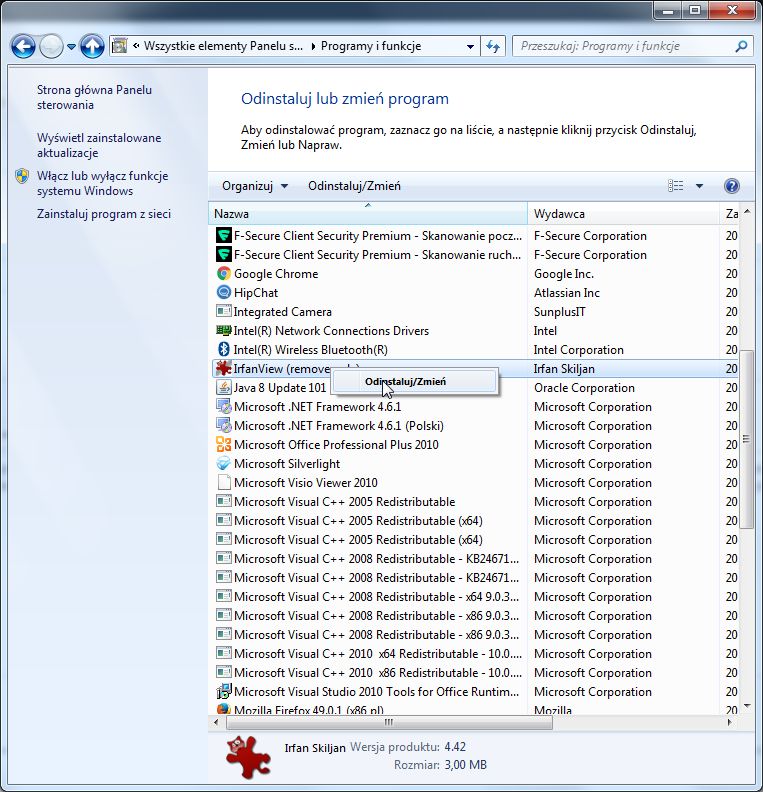Click the Bluetooth icon for Intel Wireless
Screen dimensions: 763x792
(224, 350)
